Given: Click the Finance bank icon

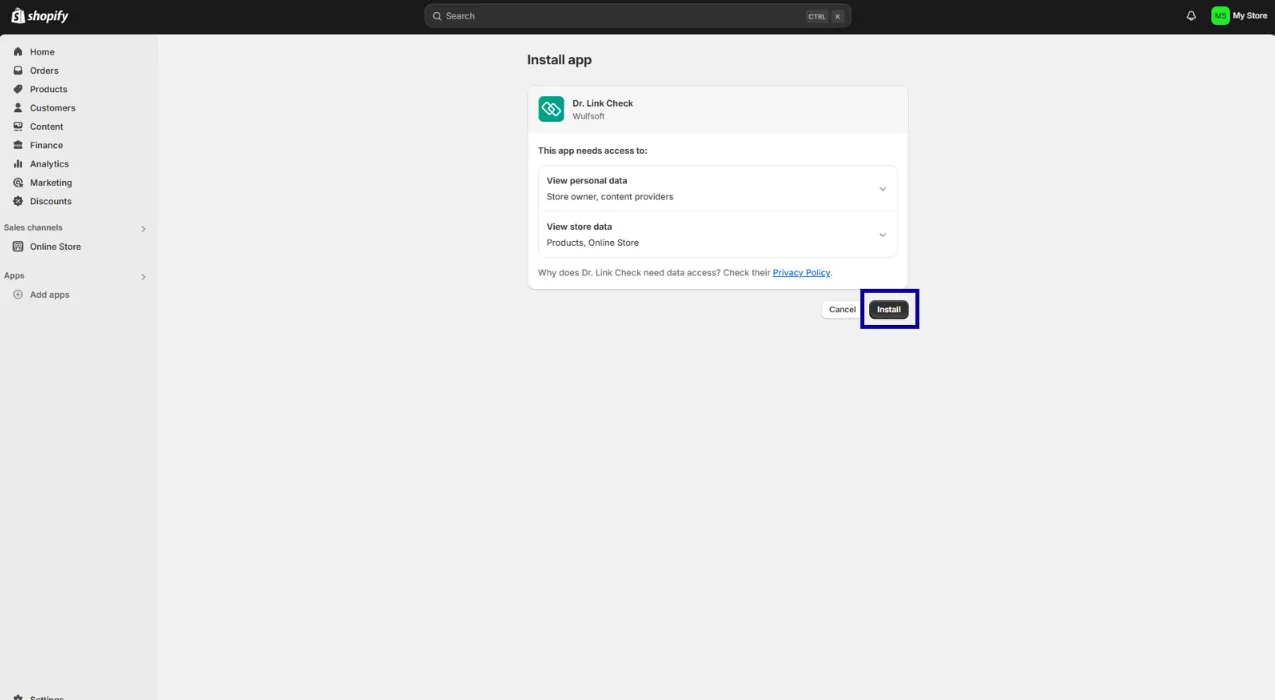Looking at the screenshot, I should coord(18,145).
